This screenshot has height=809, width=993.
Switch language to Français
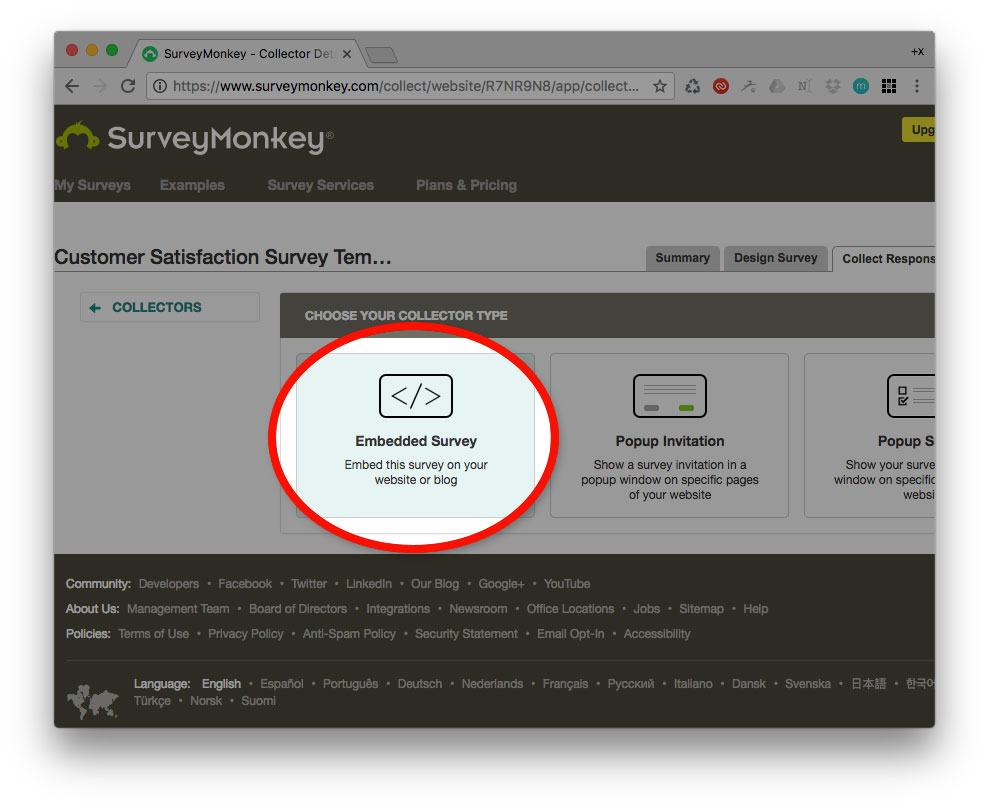pyautogui.click(x=565, y=684)
